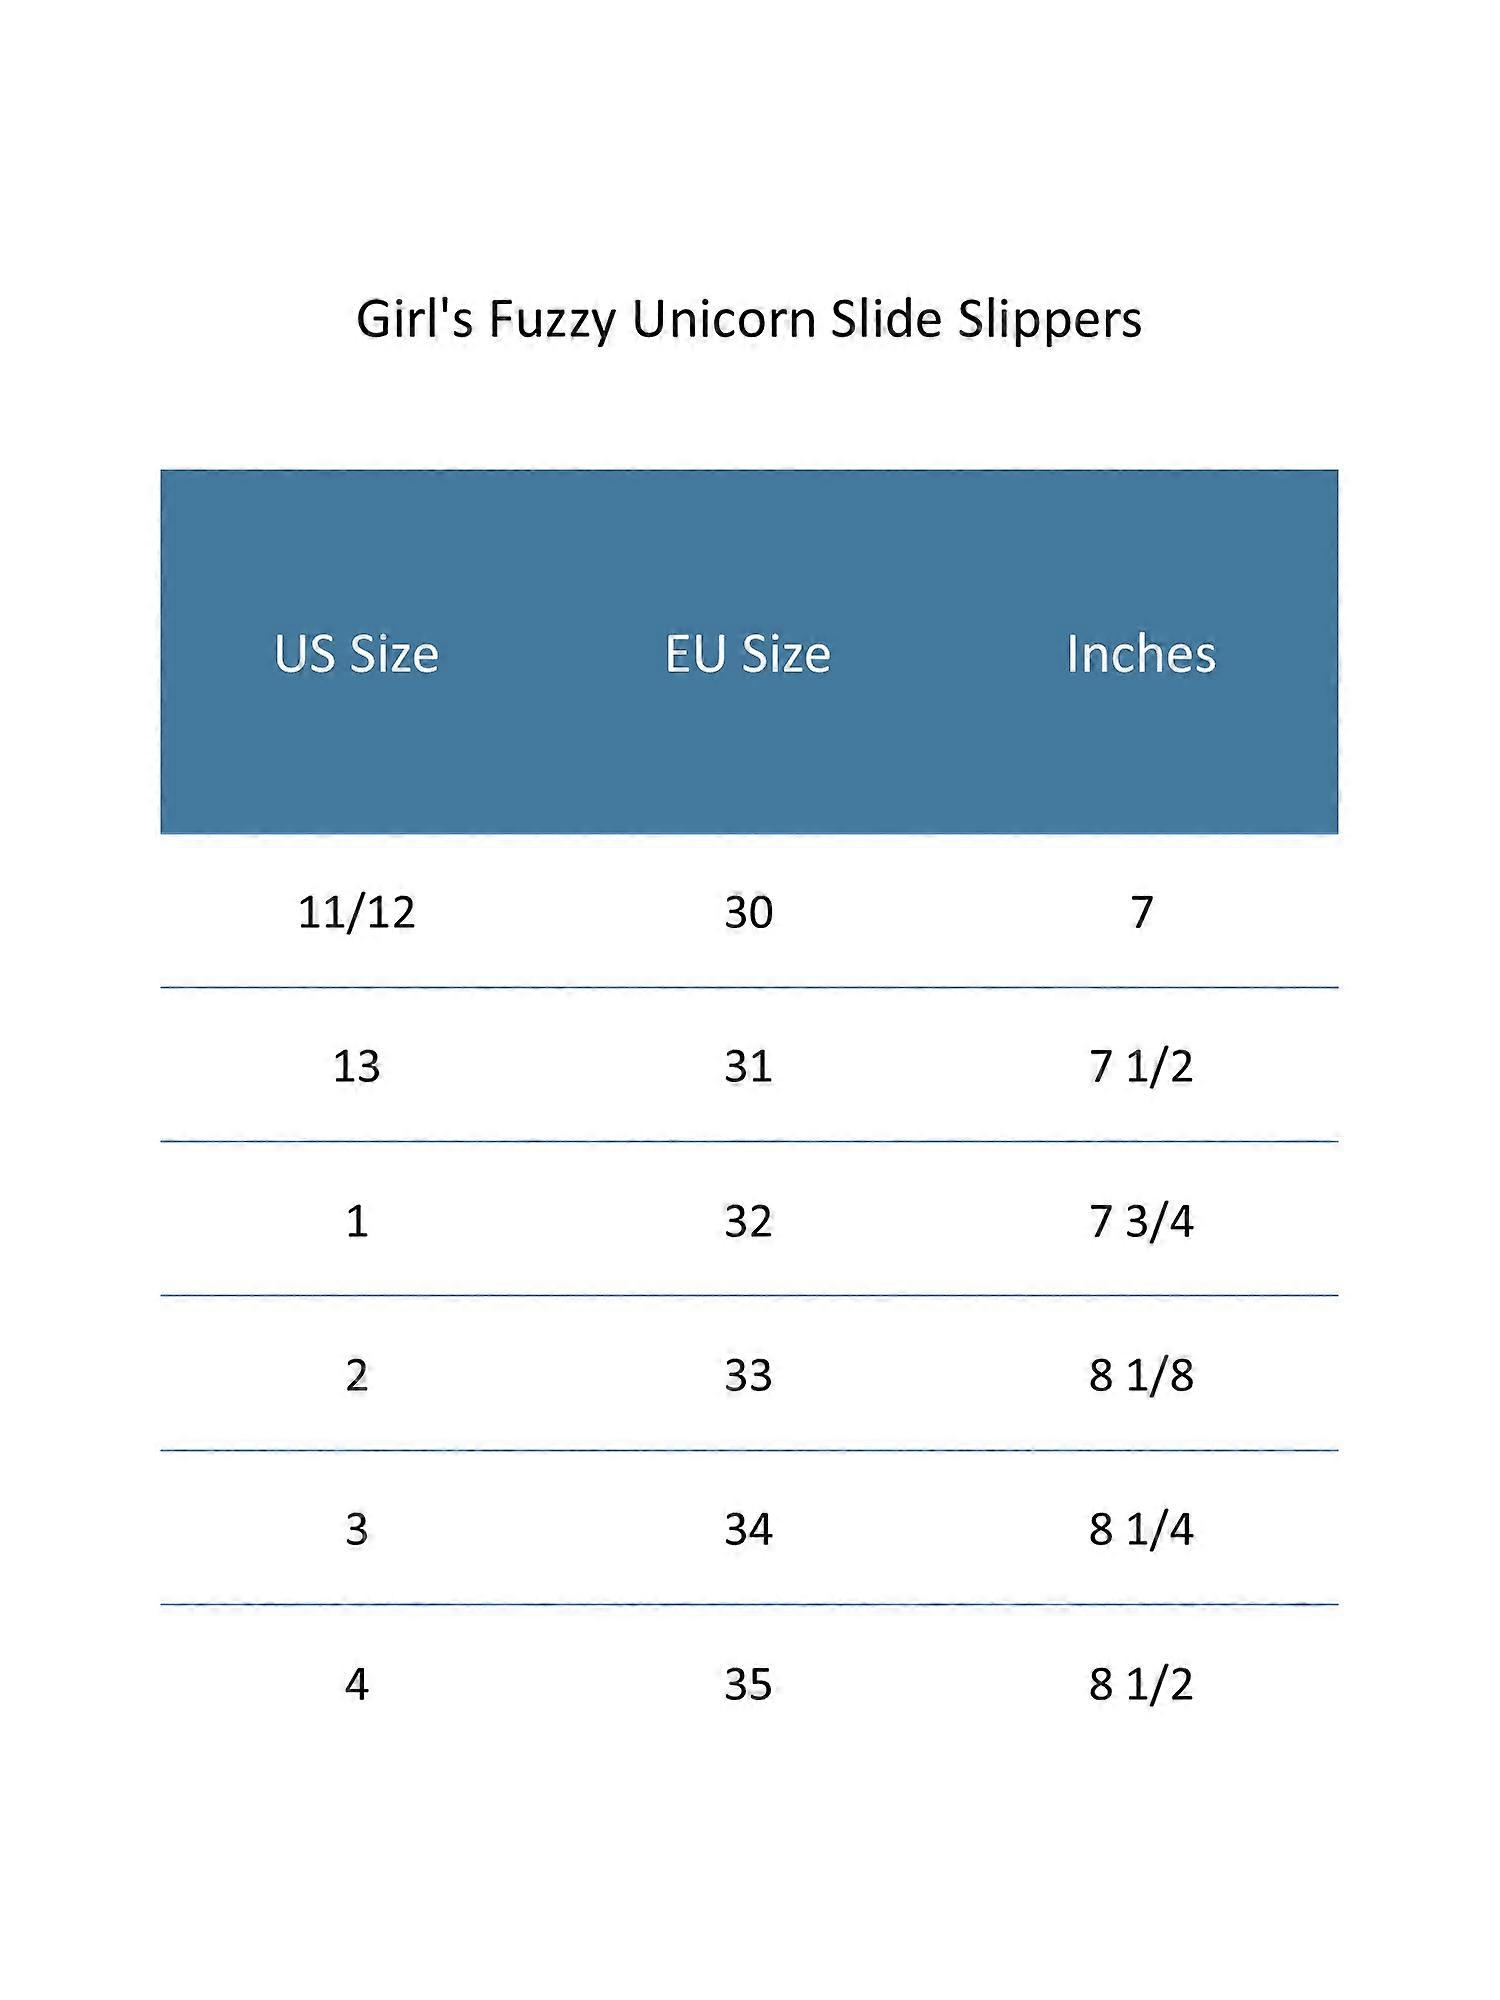Image resolution: width=1500 pixels, height=2000 pixels.
Task: Select the EU Size column header
Action: tap(748, 654)
